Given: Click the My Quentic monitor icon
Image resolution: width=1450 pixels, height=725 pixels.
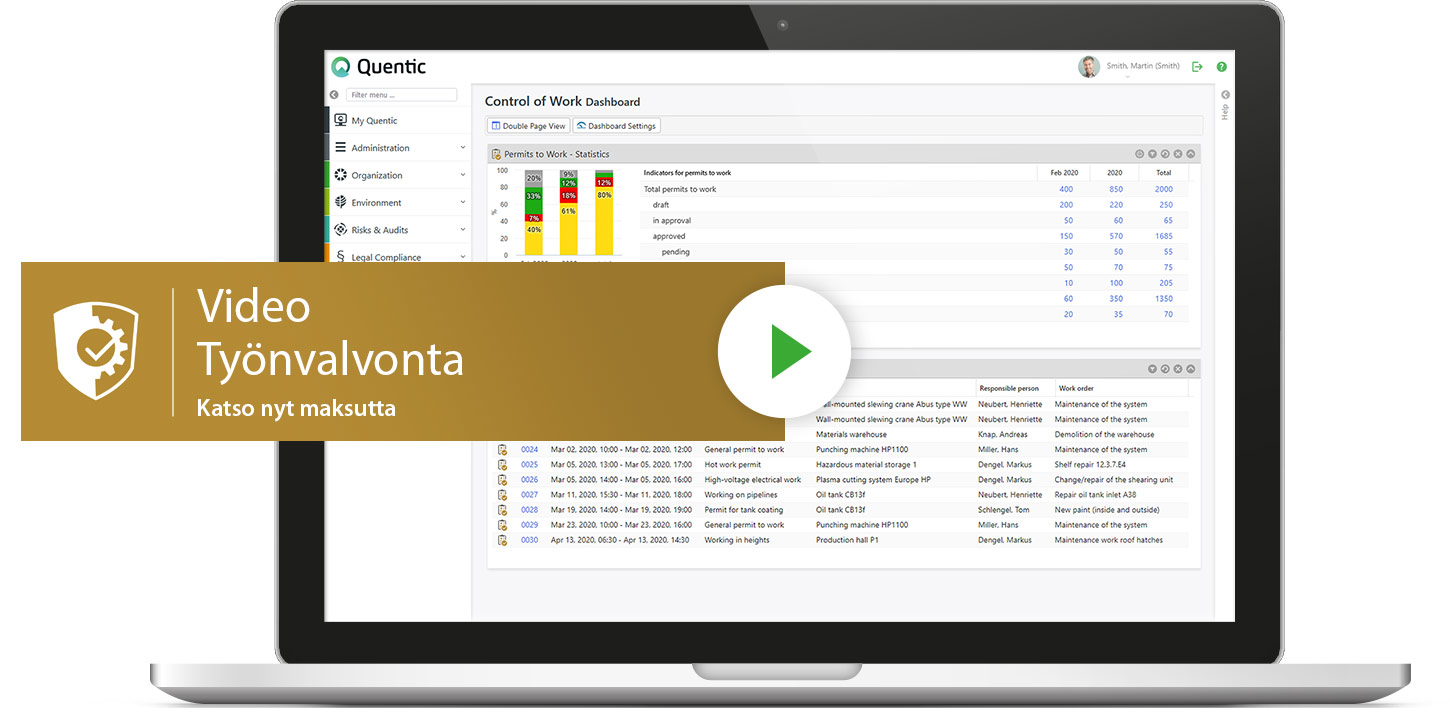Looking at the screenshot, I should (x=341, y=120).
